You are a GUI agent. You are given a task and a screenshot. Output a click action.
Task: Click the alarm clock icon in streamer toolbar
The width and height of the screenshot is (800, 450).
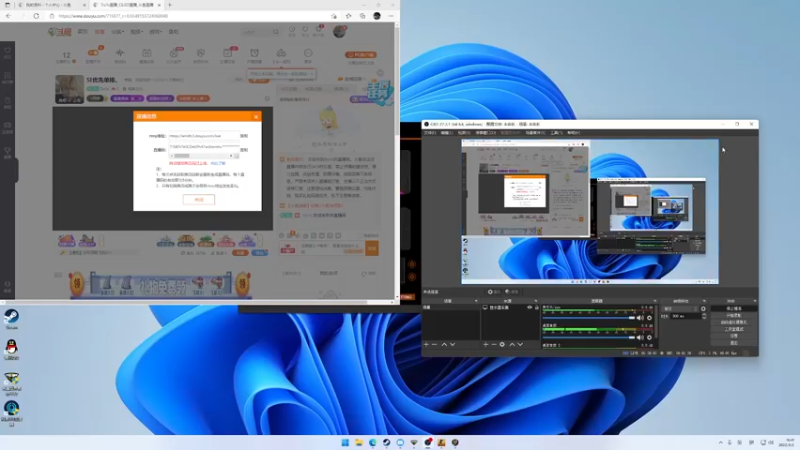pyautogui.click(x=254, y=53)
